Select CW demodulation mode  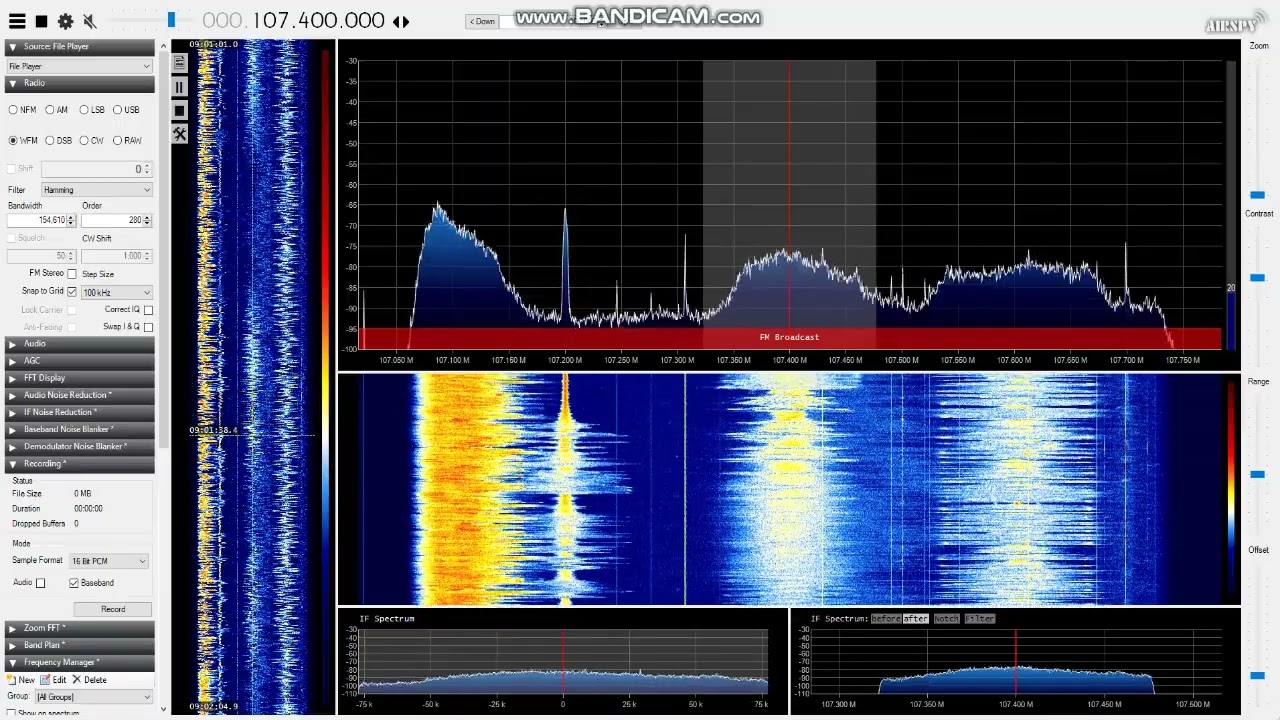click(91, 141)
